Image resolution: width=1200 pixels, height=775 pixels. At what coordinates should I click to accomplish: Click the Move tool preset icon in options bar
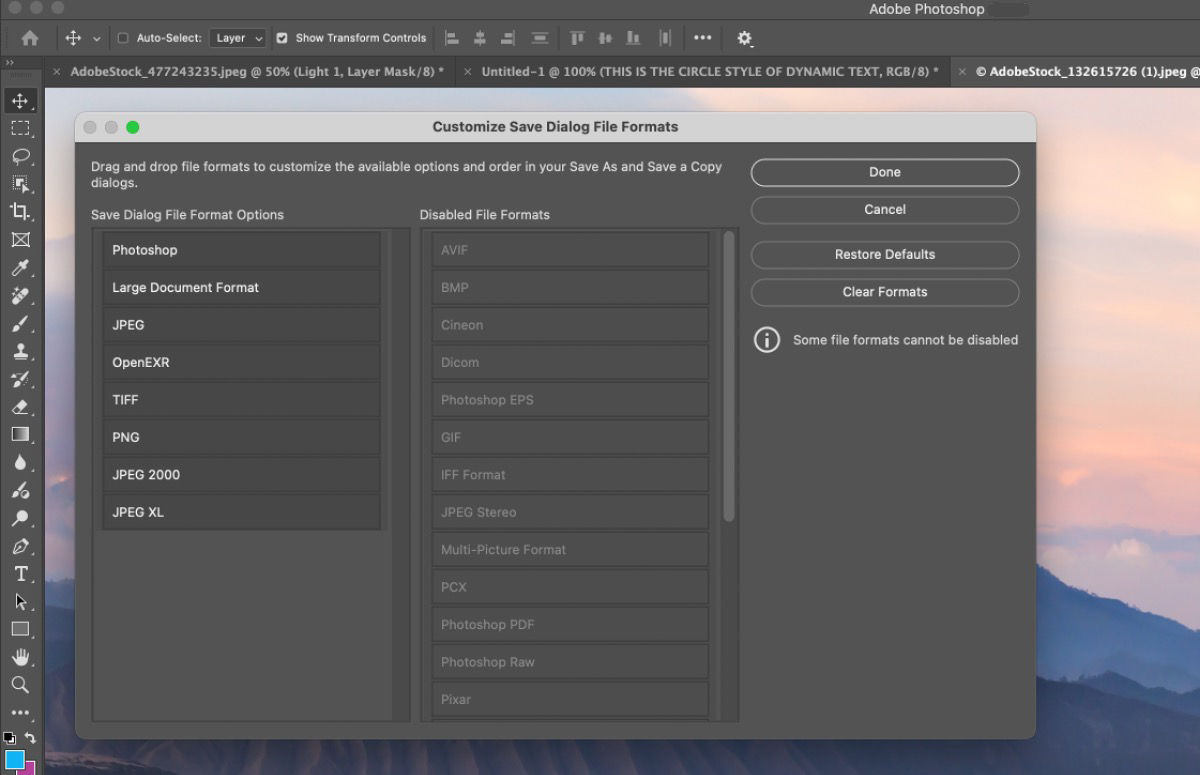pyautogui.click(x=73, y=38)
